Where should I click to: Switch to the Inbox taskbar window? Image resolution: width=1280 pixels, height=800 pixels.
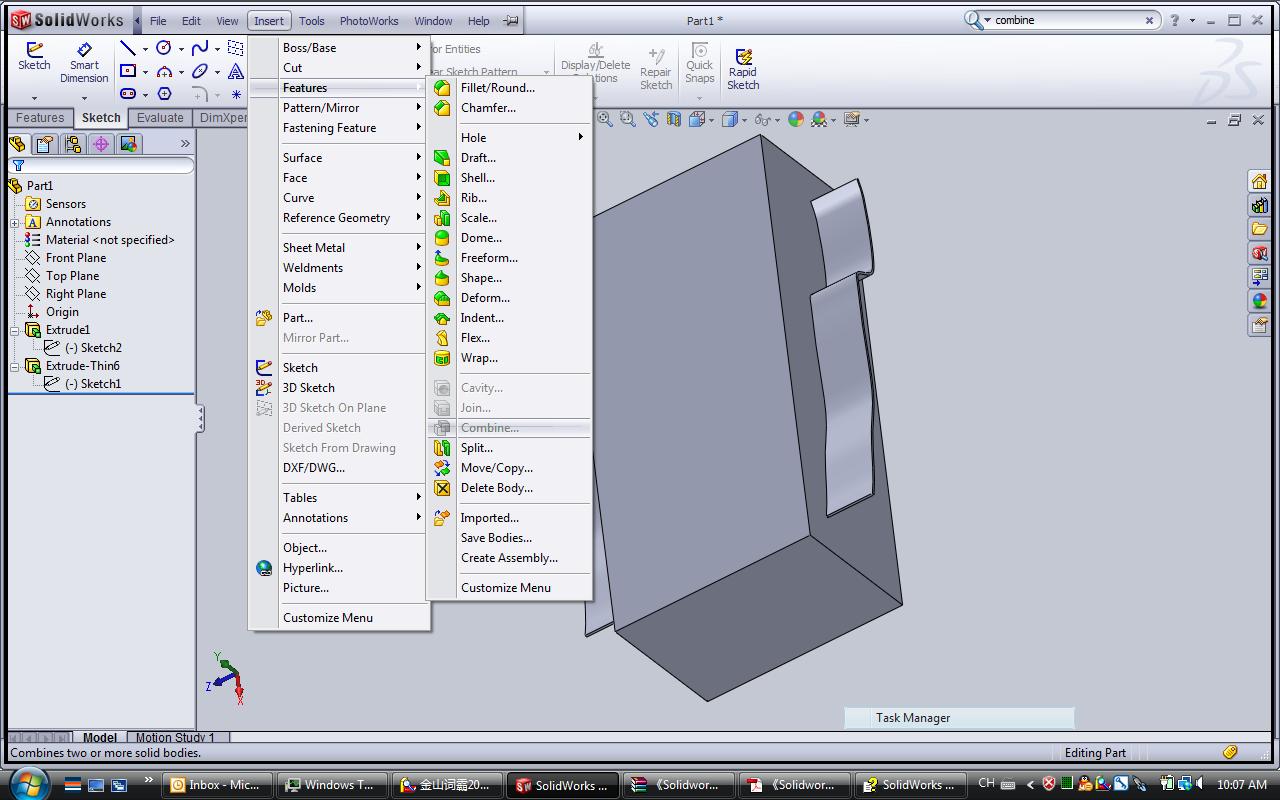215,785
